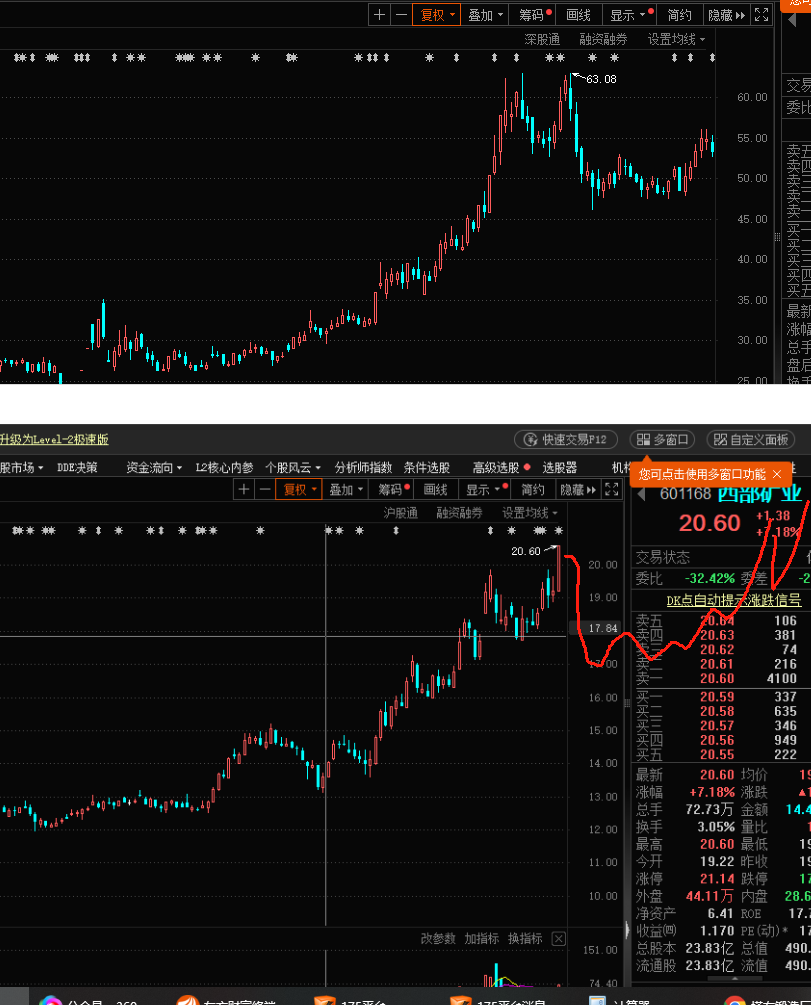Open the 资金流向 menu dropdown
Image resolution: width=811 pixels, height=1005 pixels.
(154, 467)
